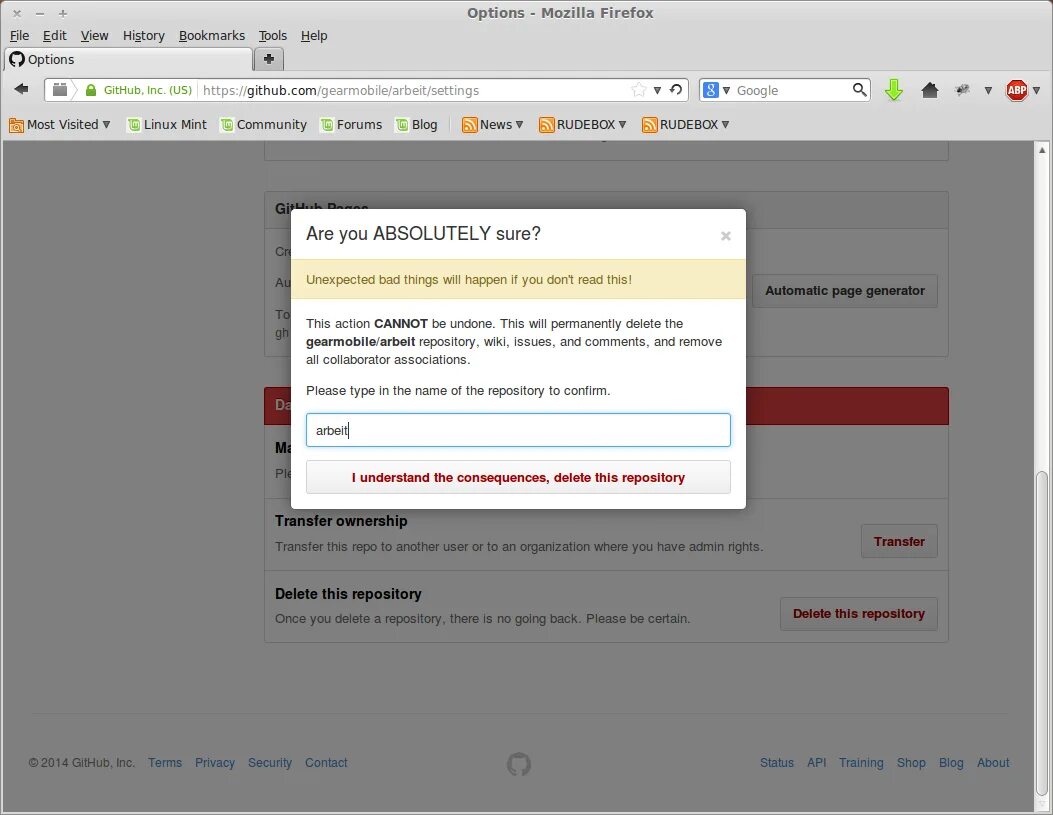This screenshot has height=815, width=1053.
Task: Click the vertical scrollbar thumb
Action: 1042,633
